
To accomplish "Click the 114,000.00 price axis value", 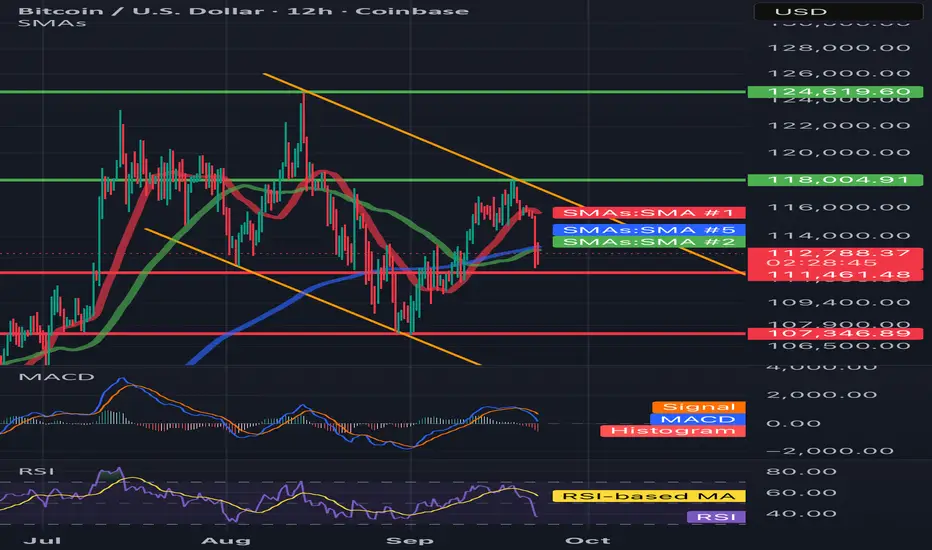I will [839, 235].
